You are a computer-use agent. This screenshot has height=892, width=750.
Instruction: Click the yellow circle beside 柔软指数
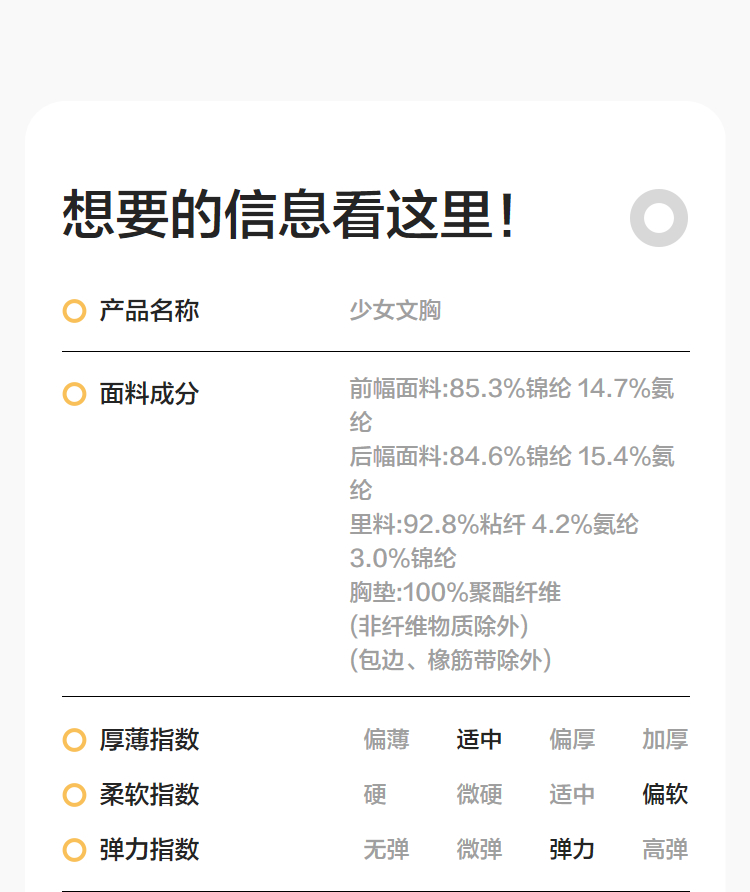(74, 795)
